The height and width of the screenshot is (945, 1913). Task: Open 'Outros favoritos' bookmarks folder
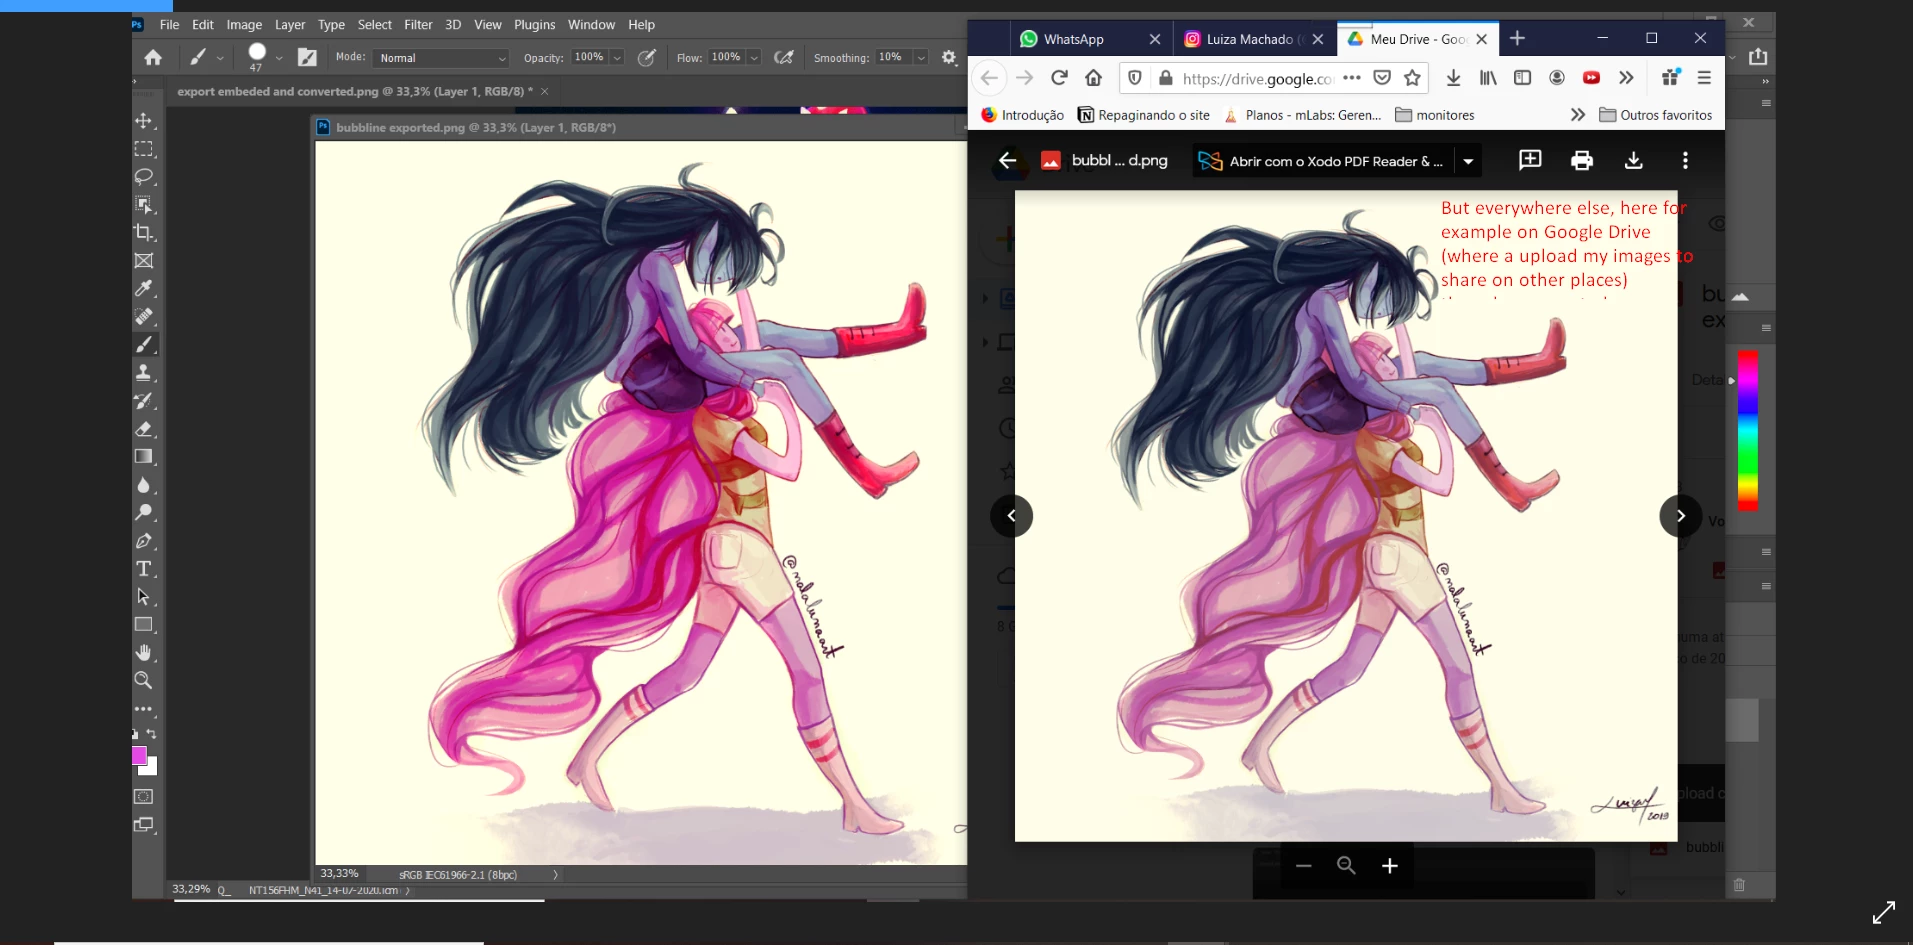point(1656,115)
